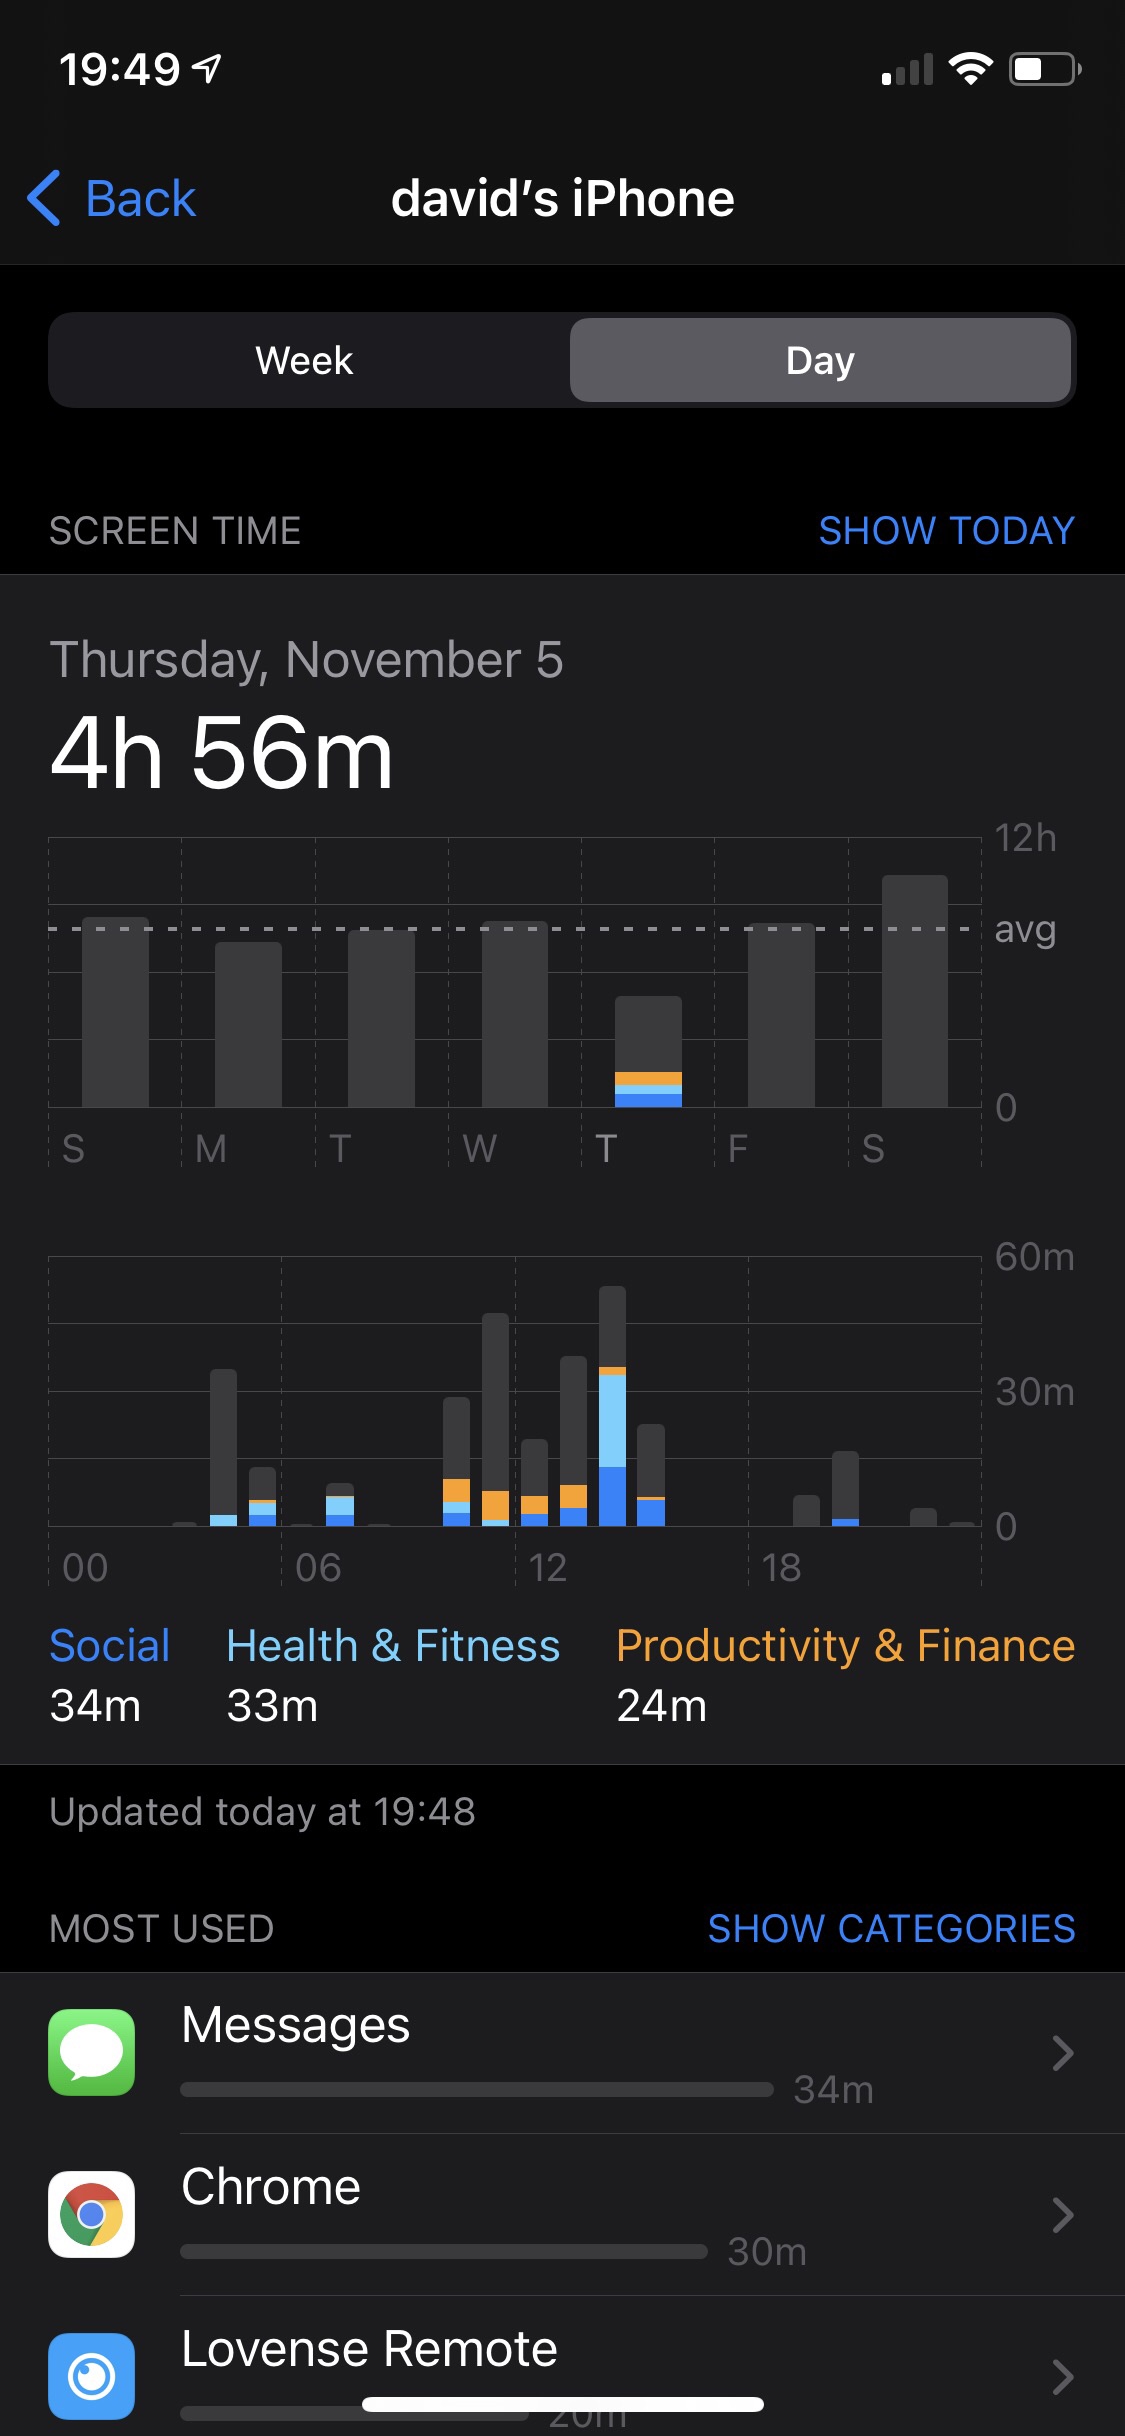Tap the Chrome app icon
Image resolution: width=1125 pixels, height=2436 pixels.
91,2214
